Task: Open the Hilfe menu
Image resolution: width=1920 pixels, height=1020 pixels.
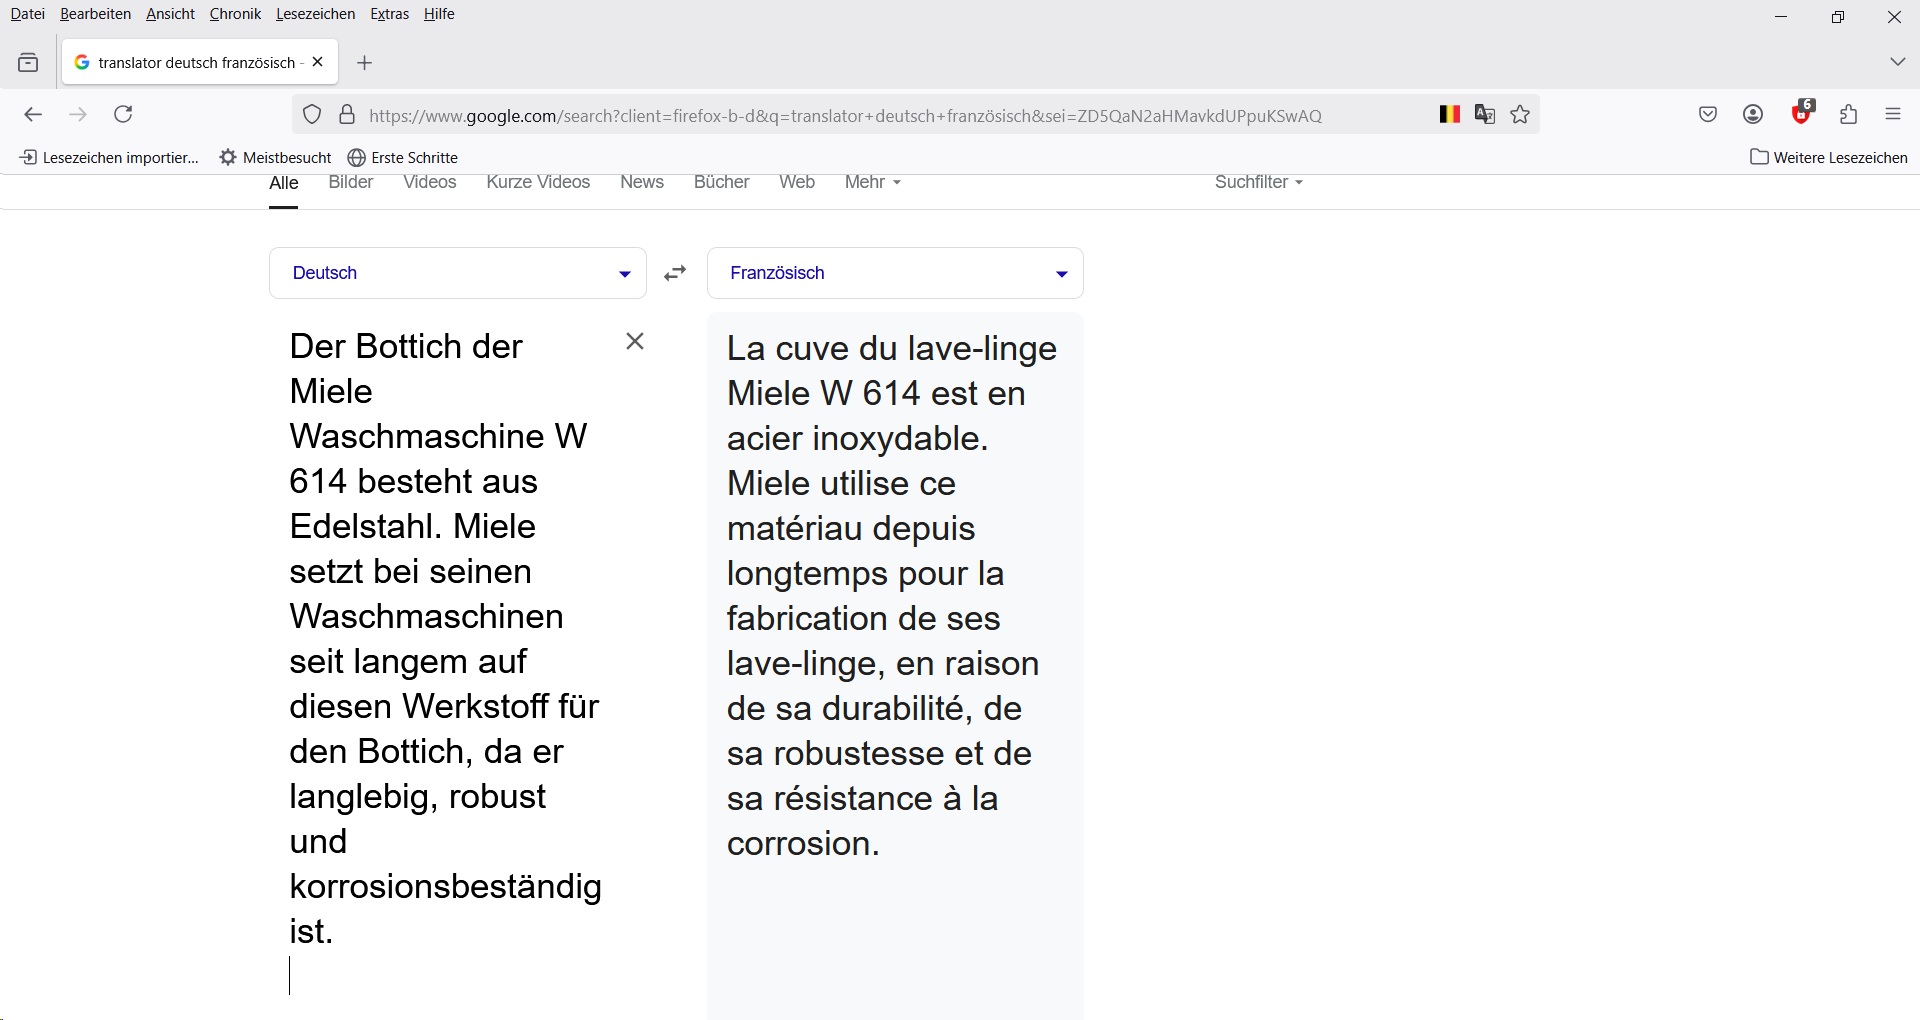Action: pos(439,14)
